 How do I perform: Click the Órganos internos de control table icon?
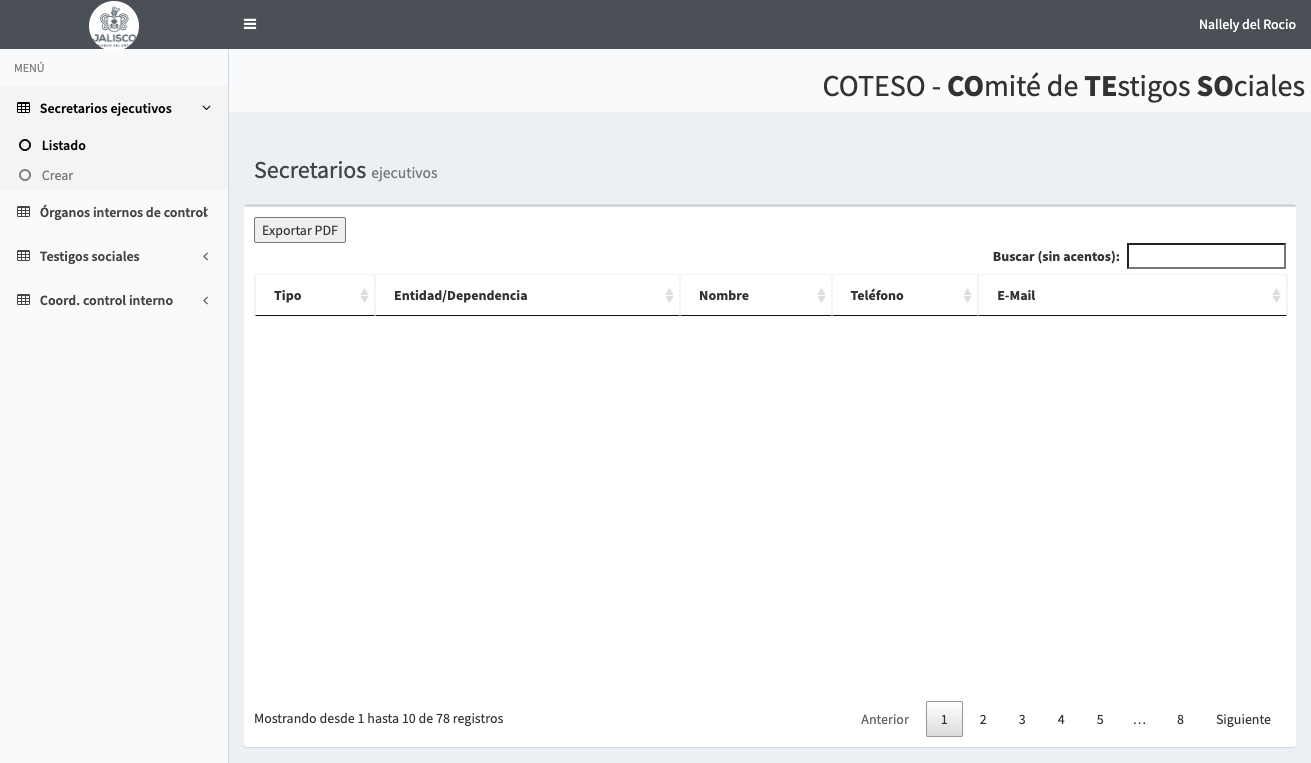click(x=24, y=212)
